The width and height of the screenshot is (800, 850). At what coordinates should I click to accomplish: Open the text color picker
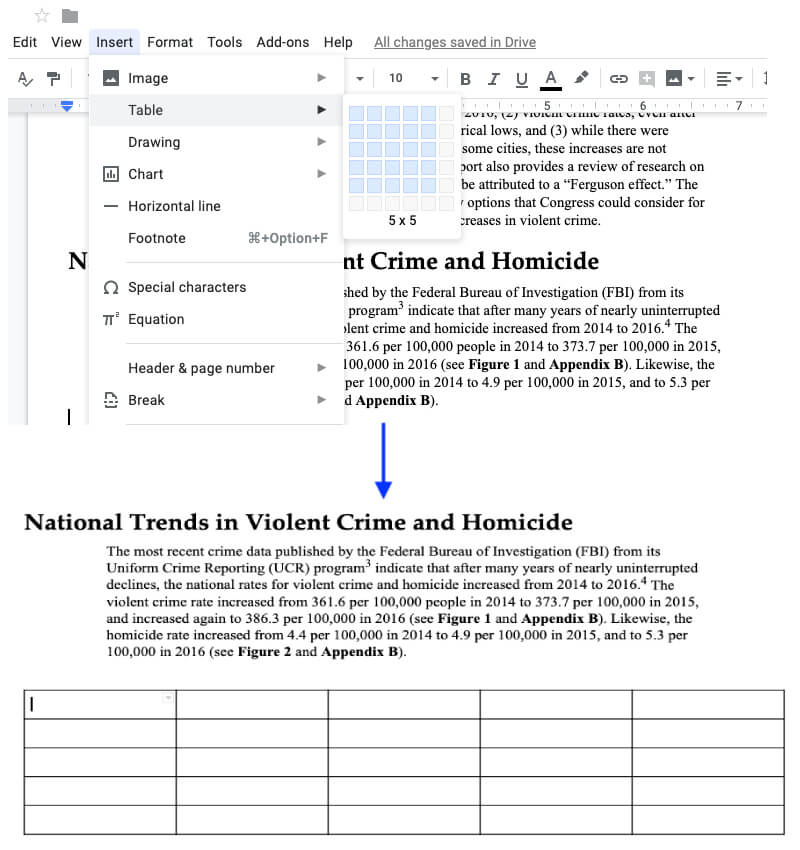tap(549, 78)
